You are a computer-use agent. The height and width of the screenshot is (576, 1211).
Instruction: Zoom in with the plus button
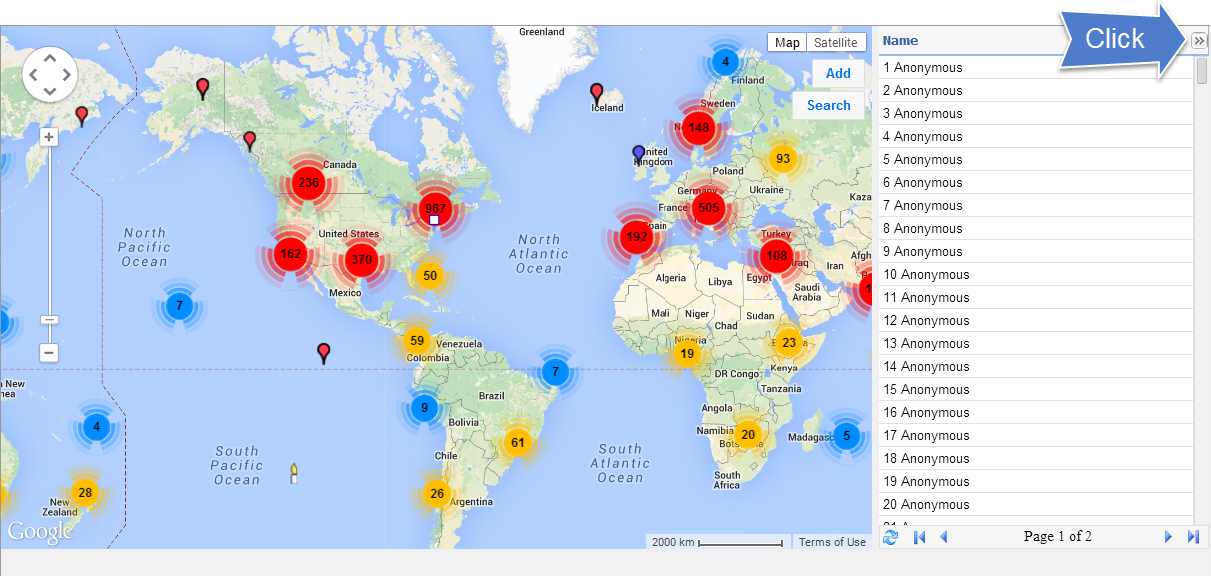pyautogui.click(x=49, y=137)
